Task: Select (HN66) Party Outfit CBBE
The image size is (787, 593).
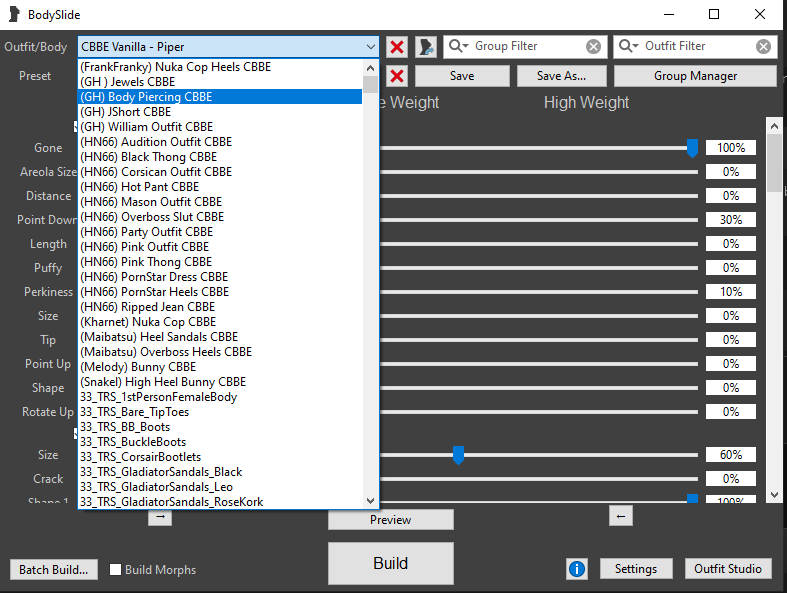Action: [x=220, y=232]
